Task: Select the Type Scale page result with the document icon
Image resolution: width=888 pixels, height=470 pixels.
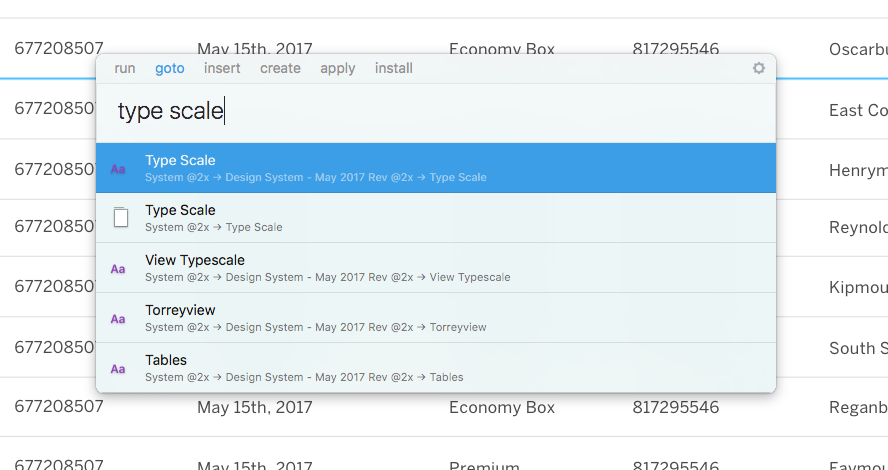Action: 436,218
